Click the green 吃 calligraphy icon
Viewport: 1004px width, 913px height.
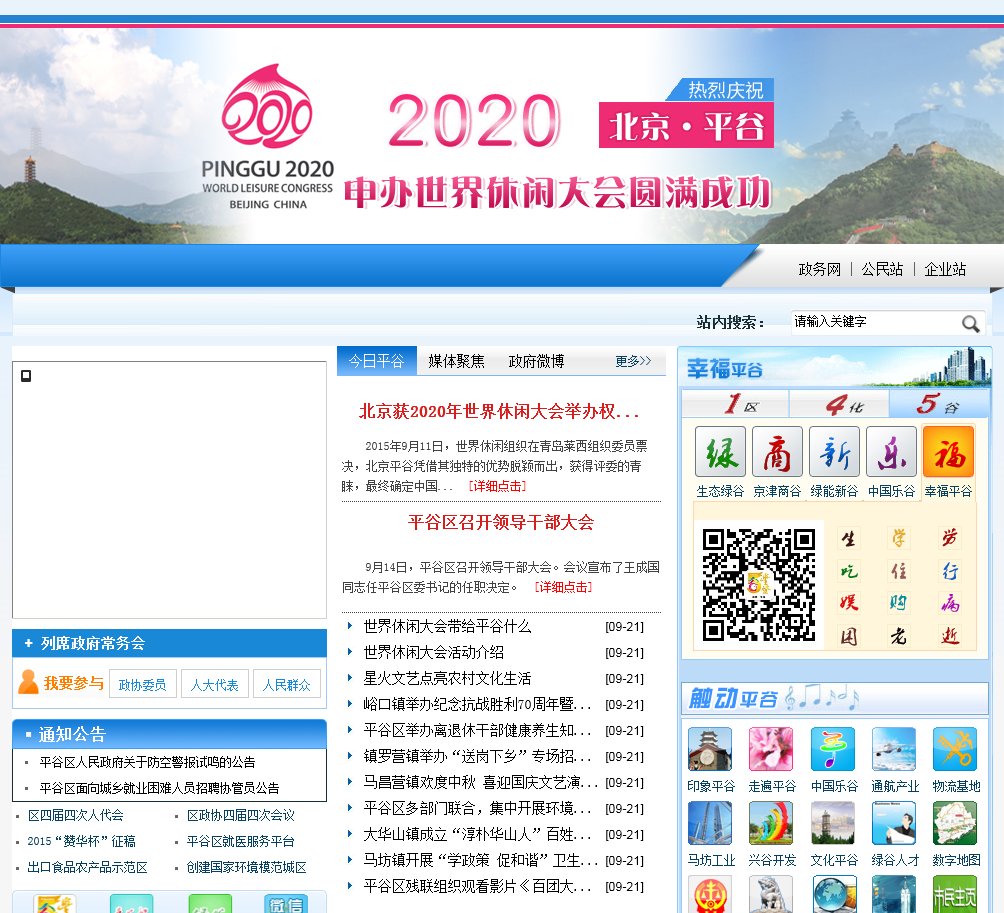(848, 570)
